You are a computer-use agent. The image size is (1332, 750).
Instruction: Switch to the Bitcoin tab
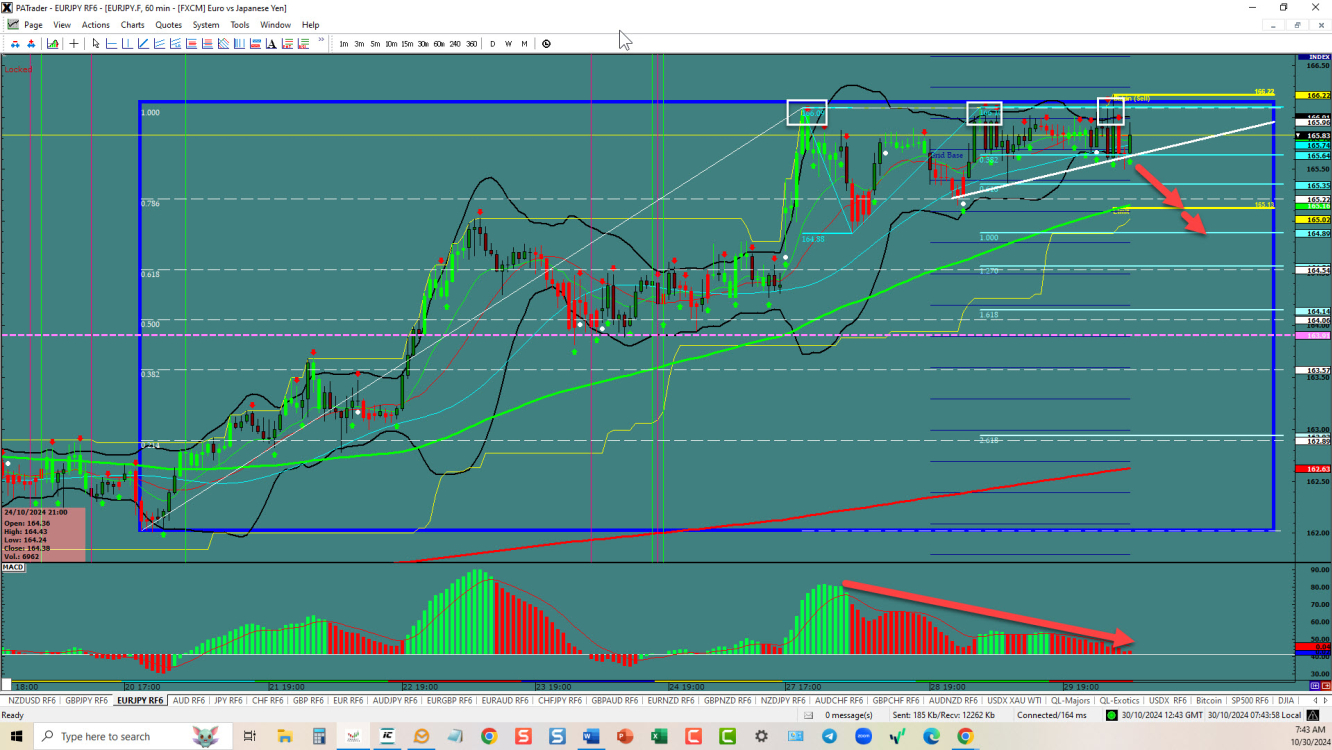point(1209,701)
